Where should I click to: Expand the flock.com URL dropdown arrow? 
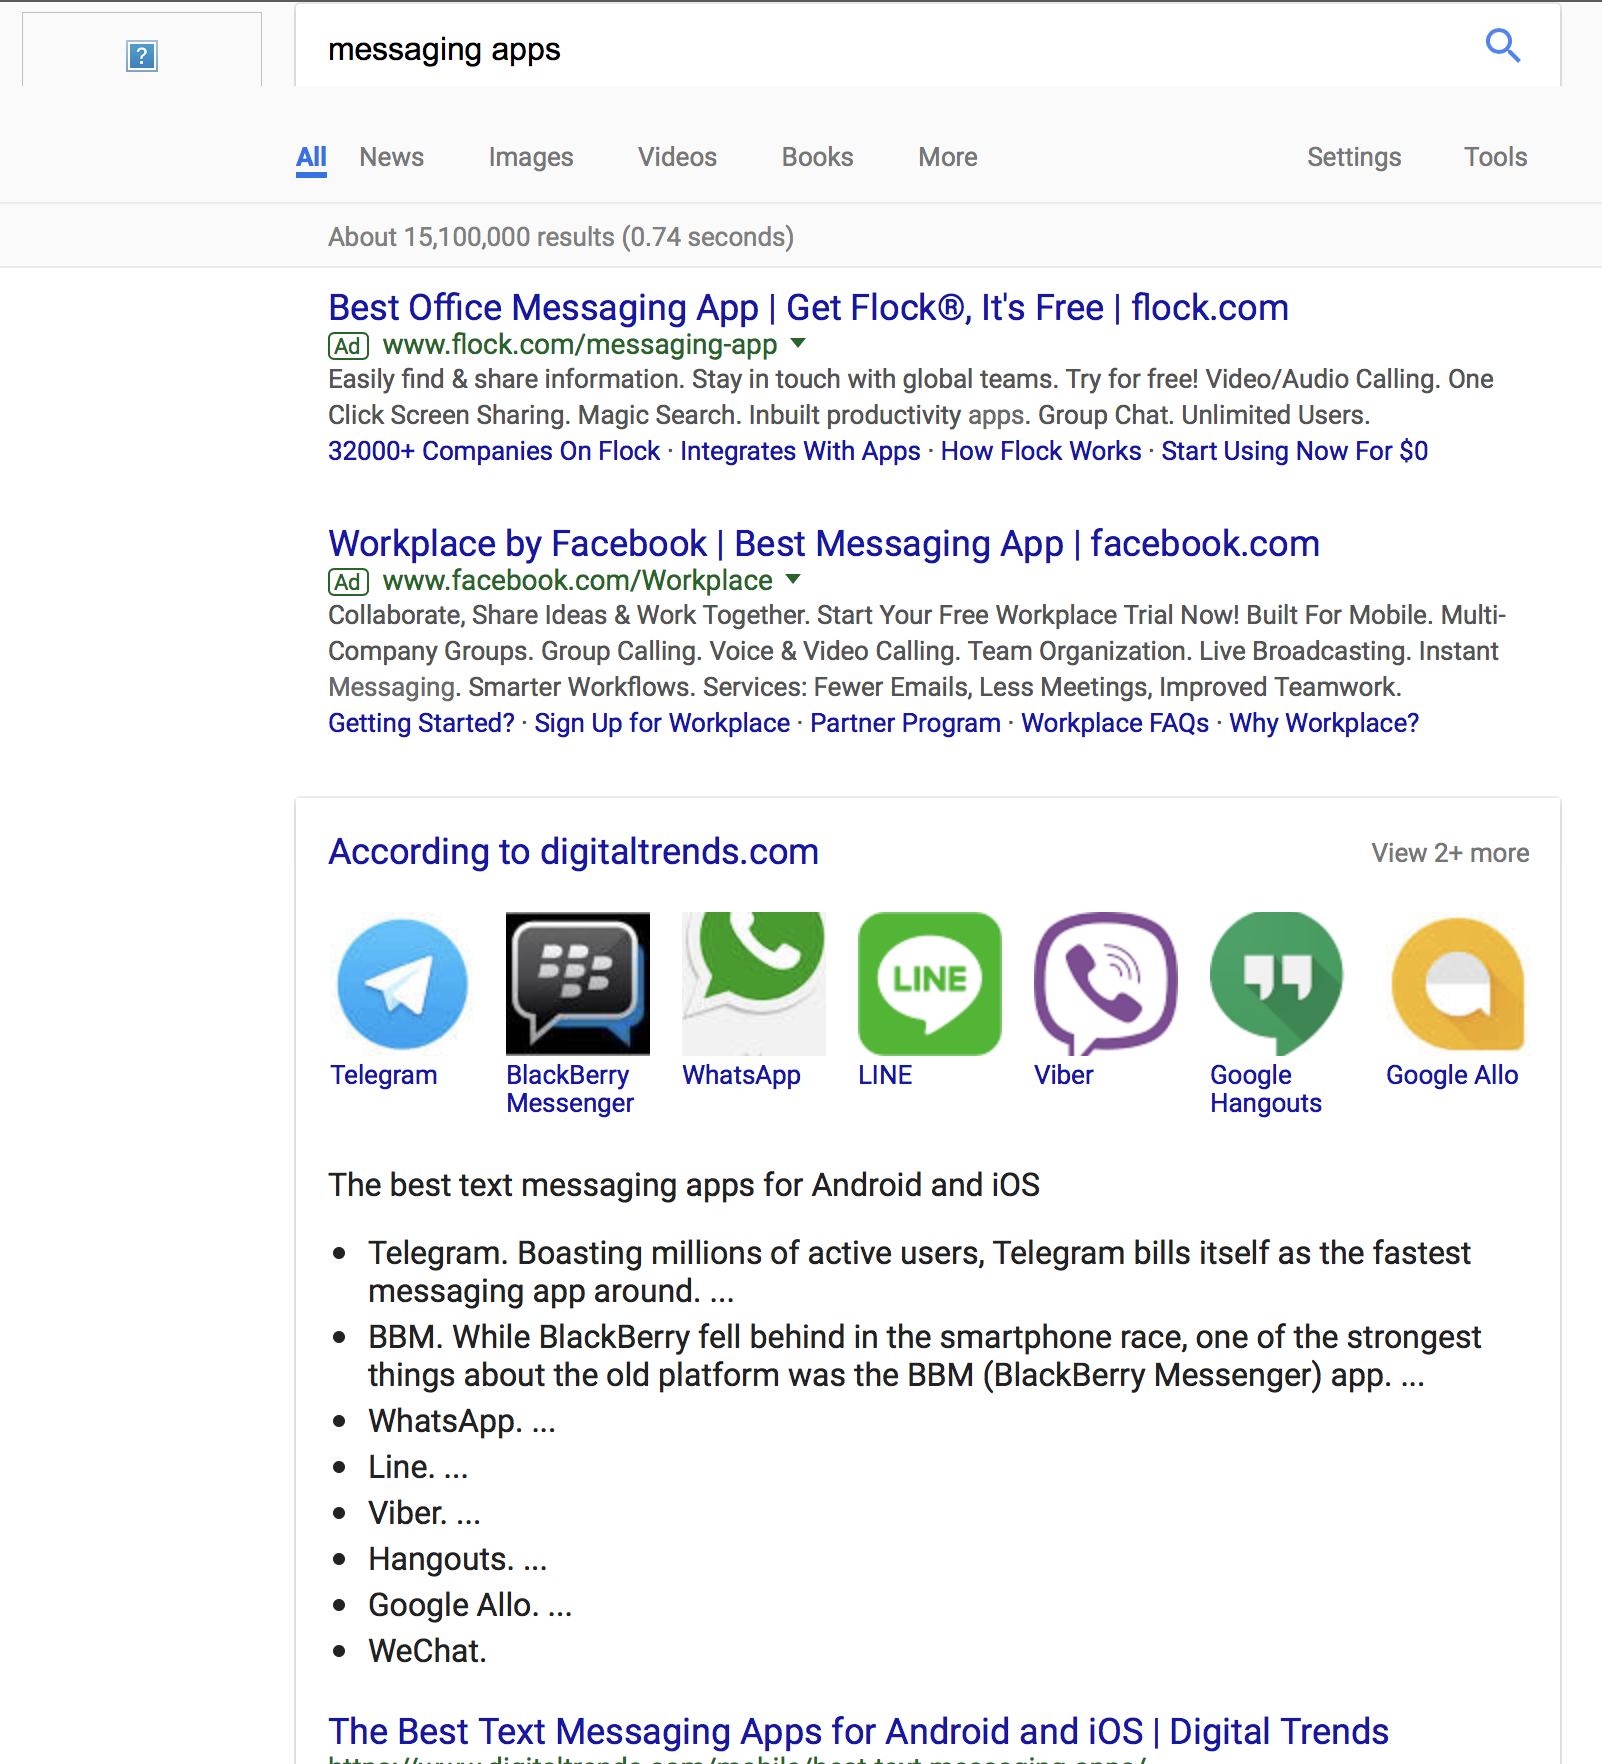pos(798,343)
